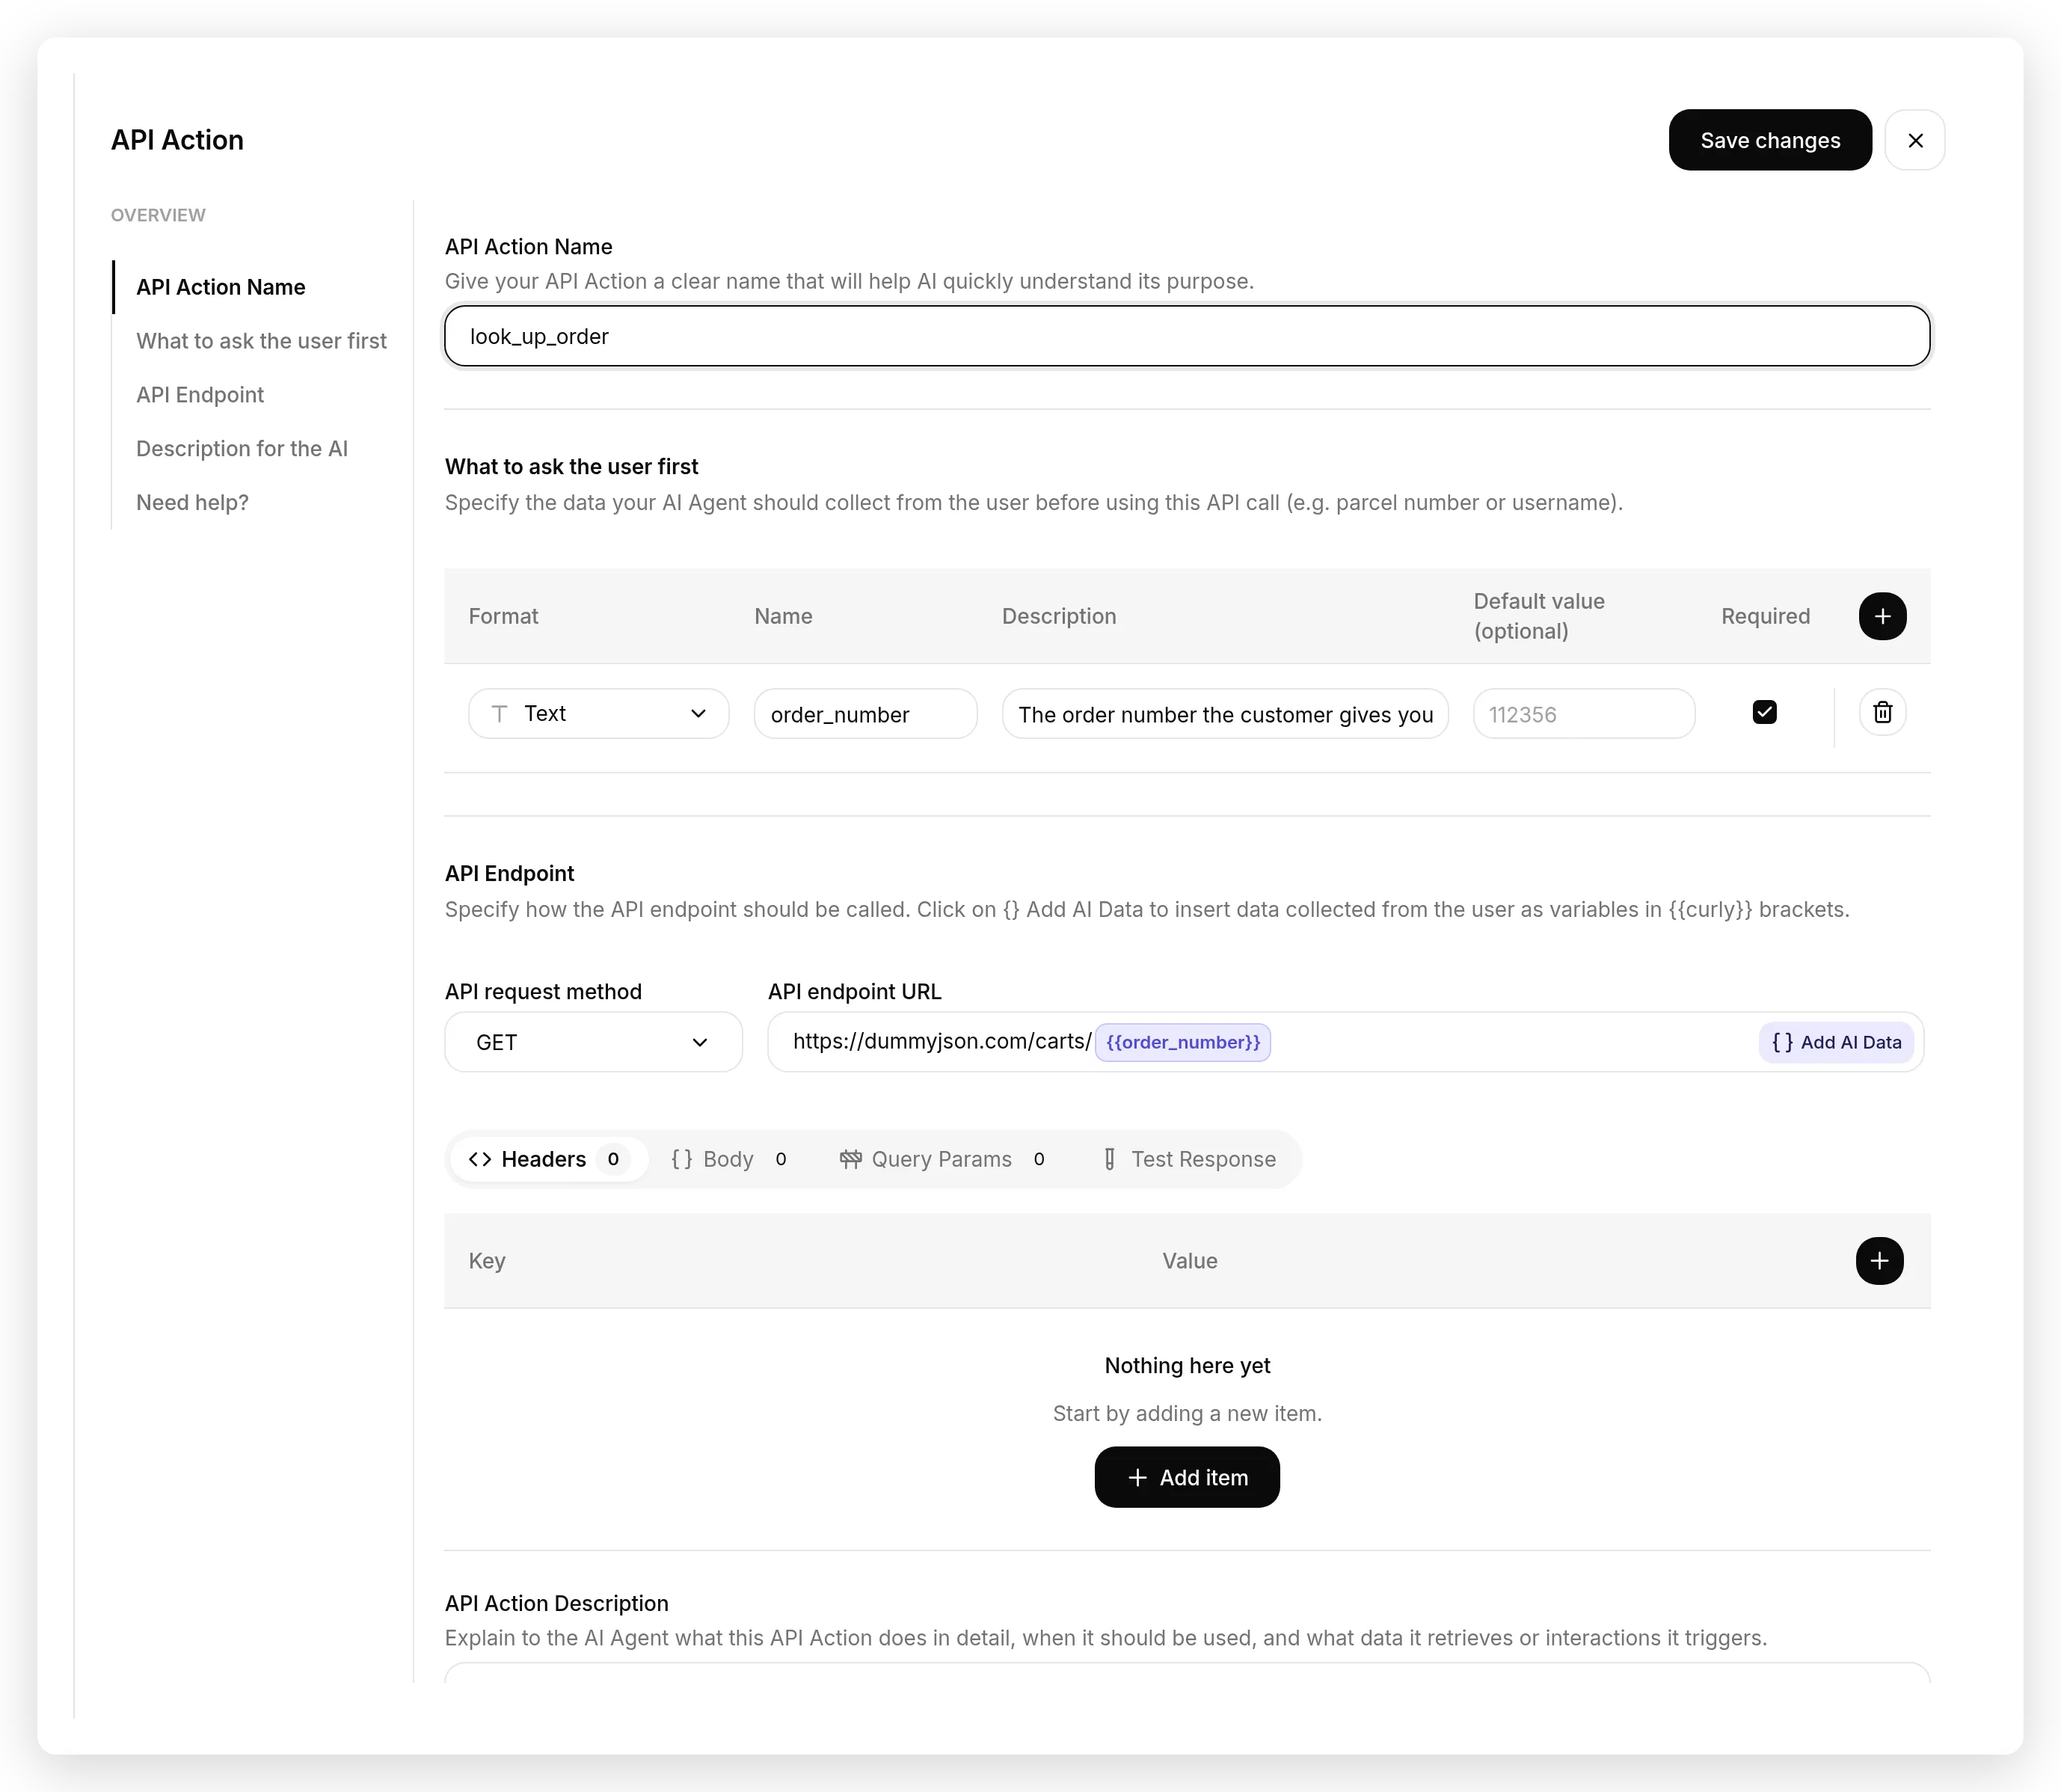Click the API endpoint URL label

854,991
